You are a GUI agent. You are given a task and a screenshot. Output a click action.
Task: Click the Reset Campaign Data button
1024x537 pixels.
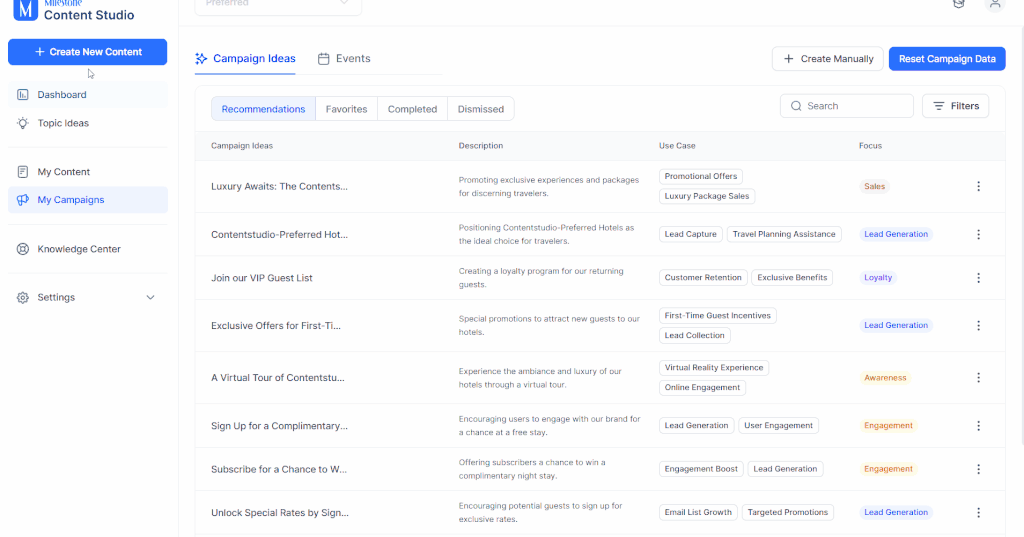pyautogui.click(x=947, y=59)
